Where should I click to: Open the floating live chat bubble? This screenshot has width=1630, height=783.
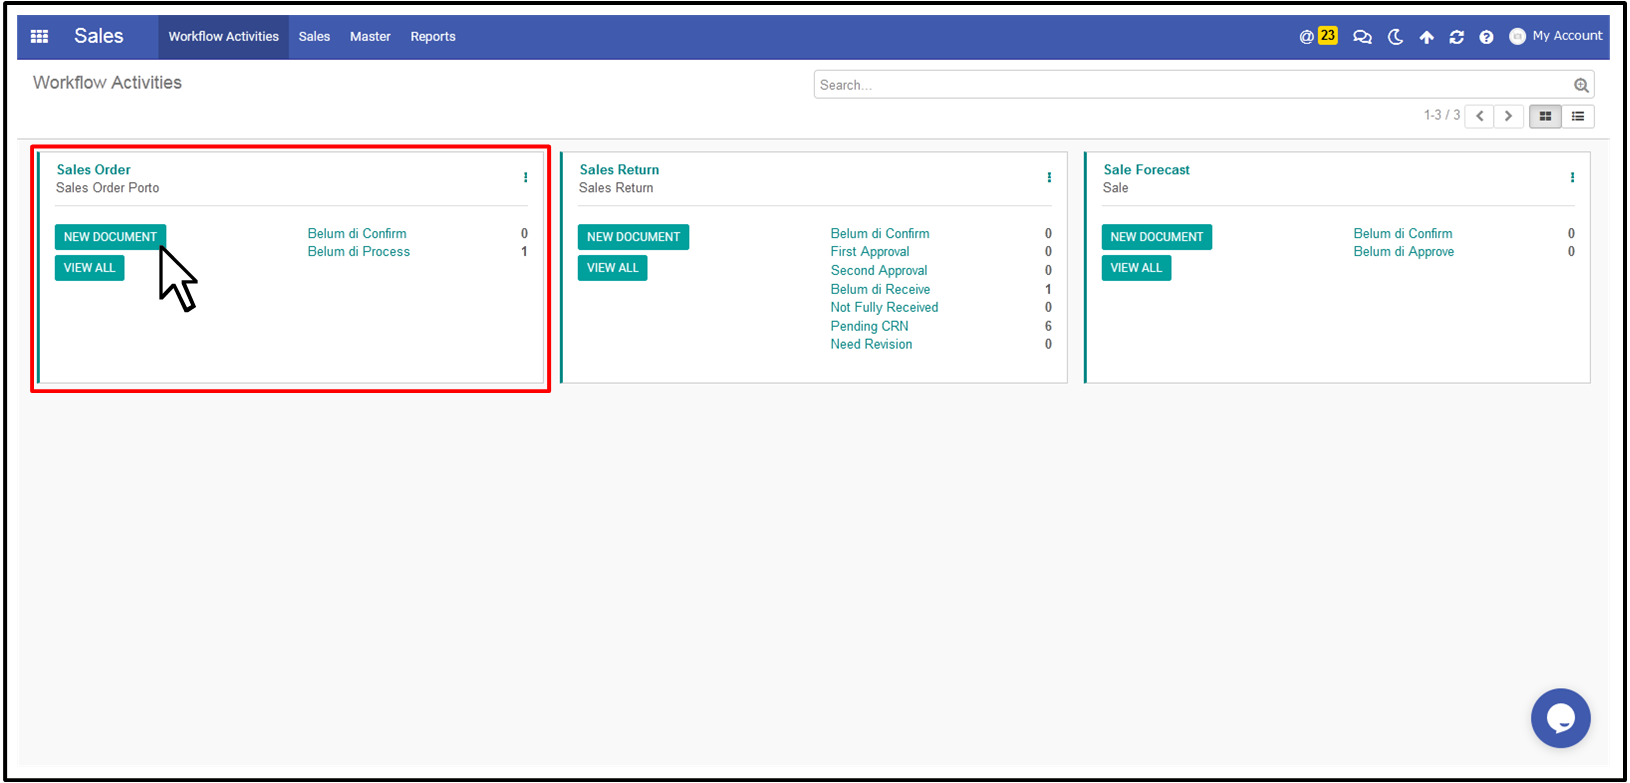(x=1560, y=718)
